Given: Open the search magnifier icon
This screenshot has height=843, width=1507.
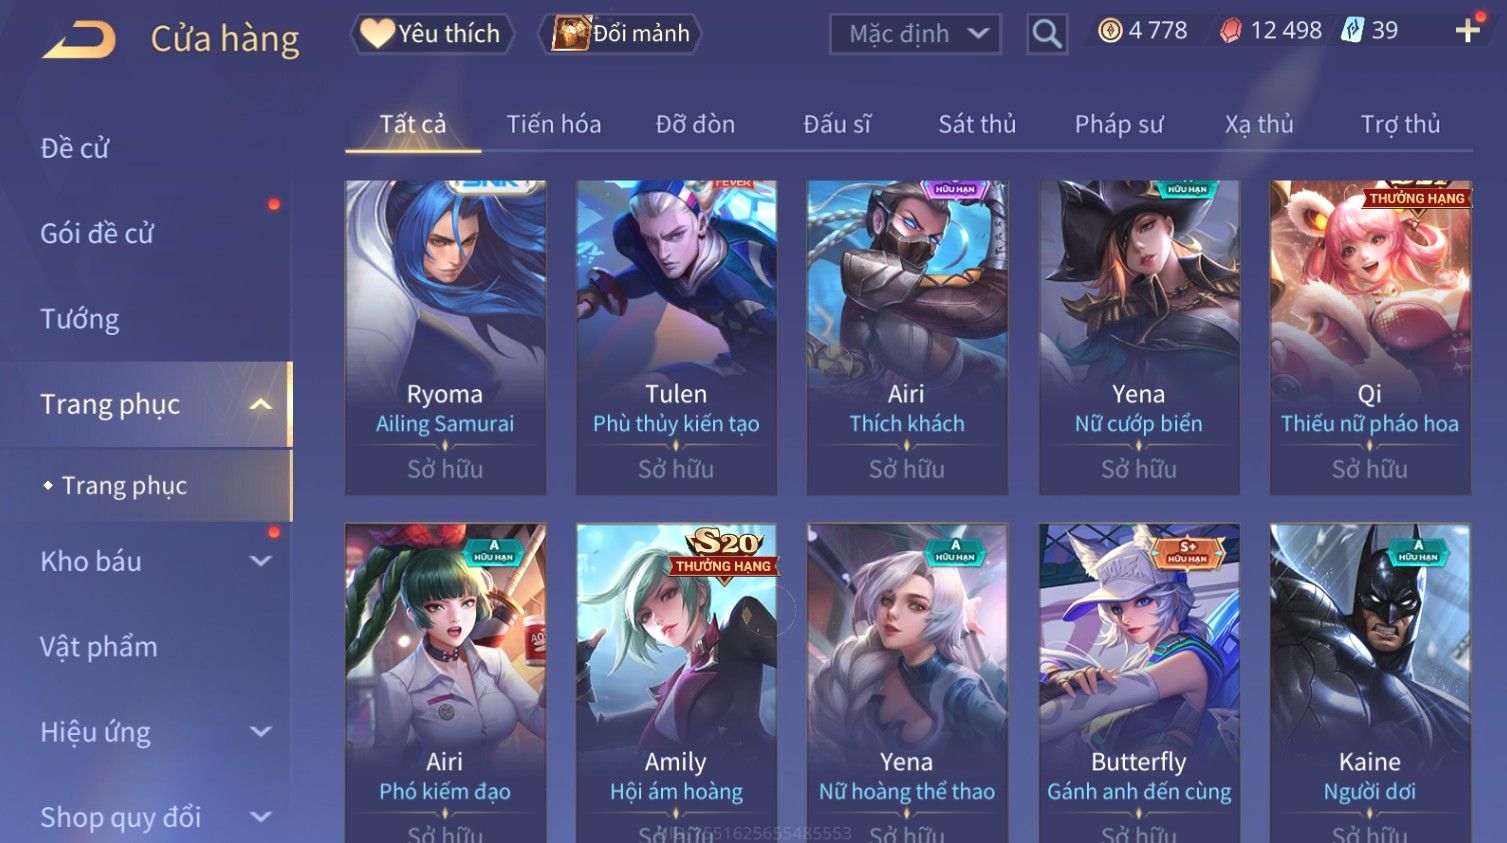Looking at the screenshot, I should [x=1046, y=34].
